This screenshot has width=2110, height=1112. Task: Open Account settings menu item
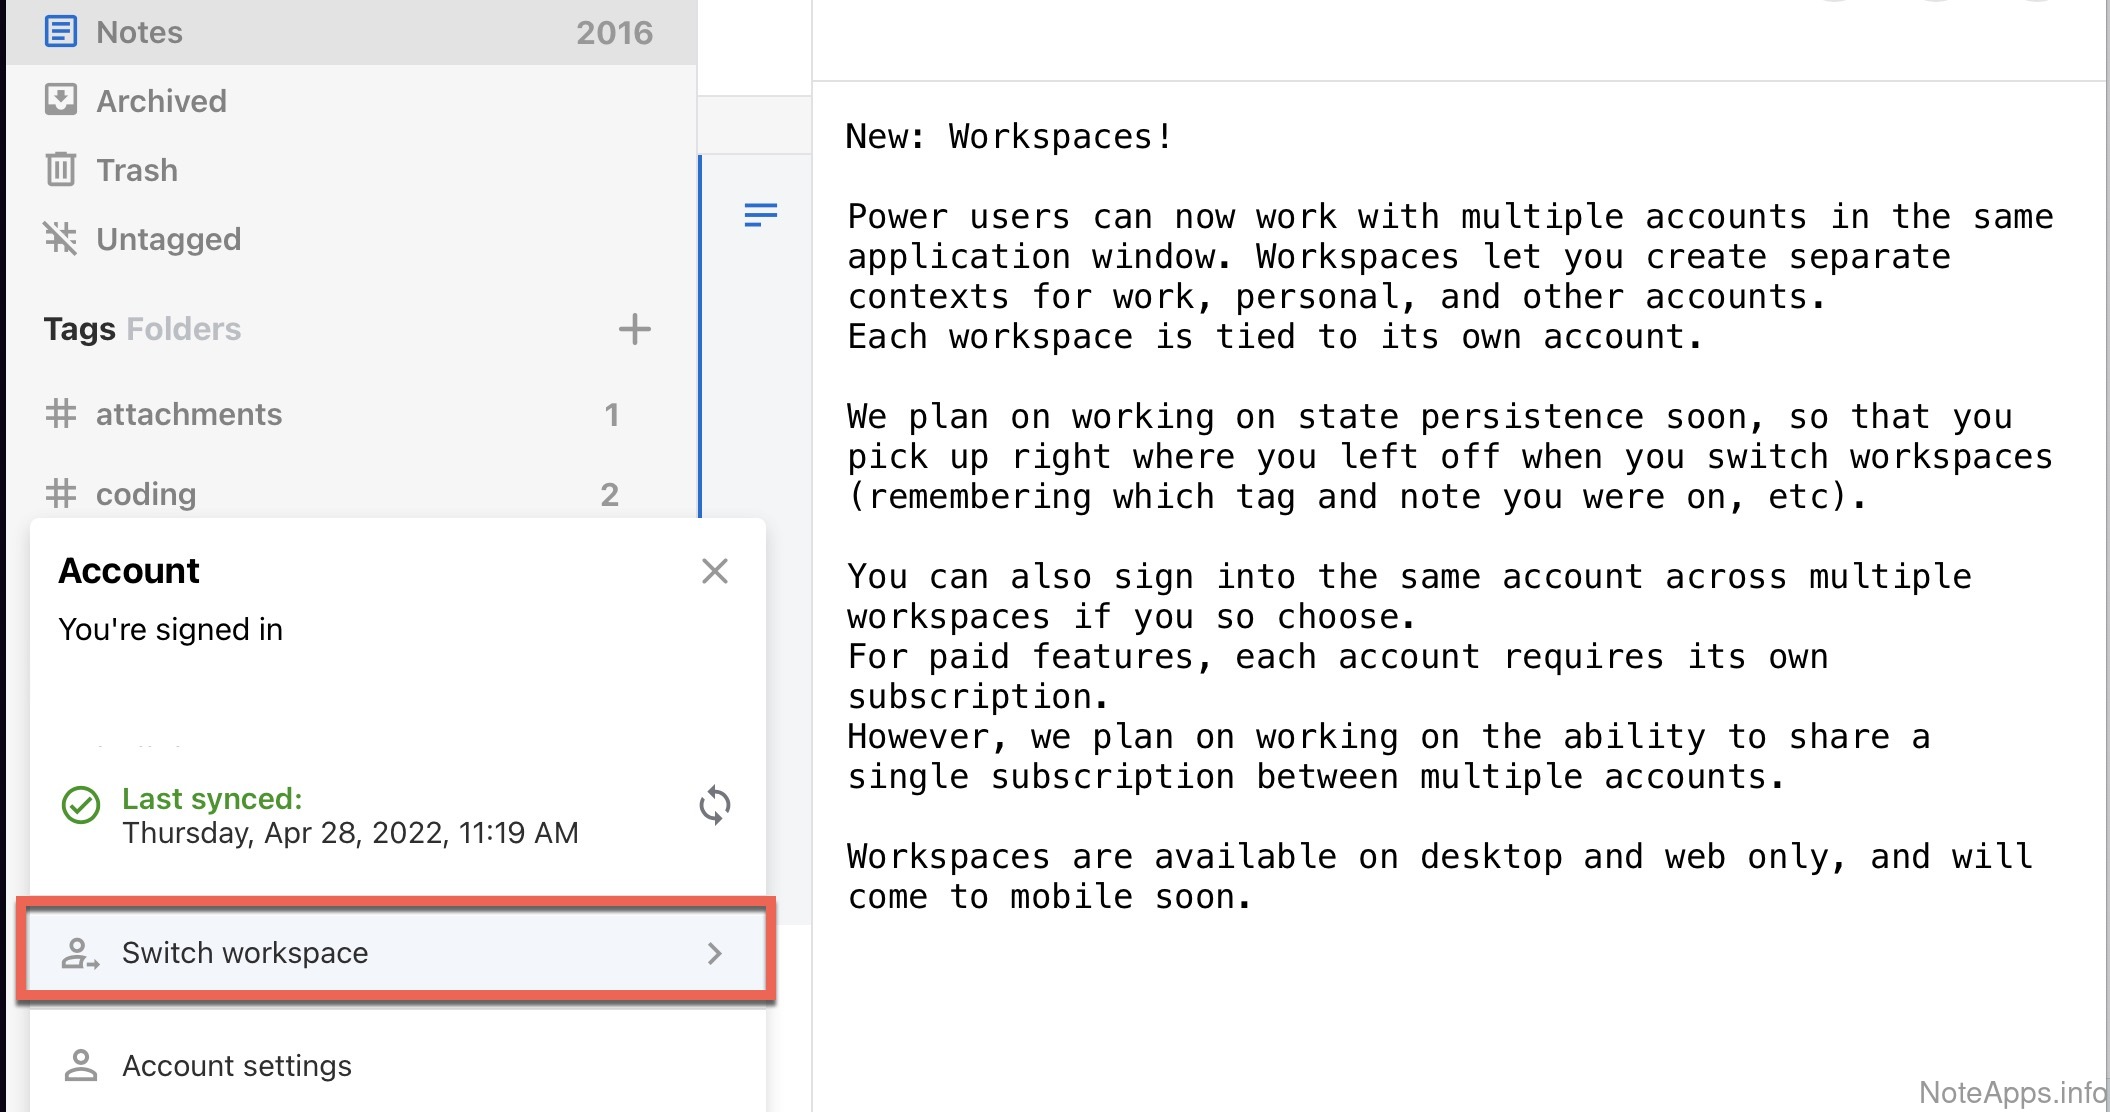237,1066
